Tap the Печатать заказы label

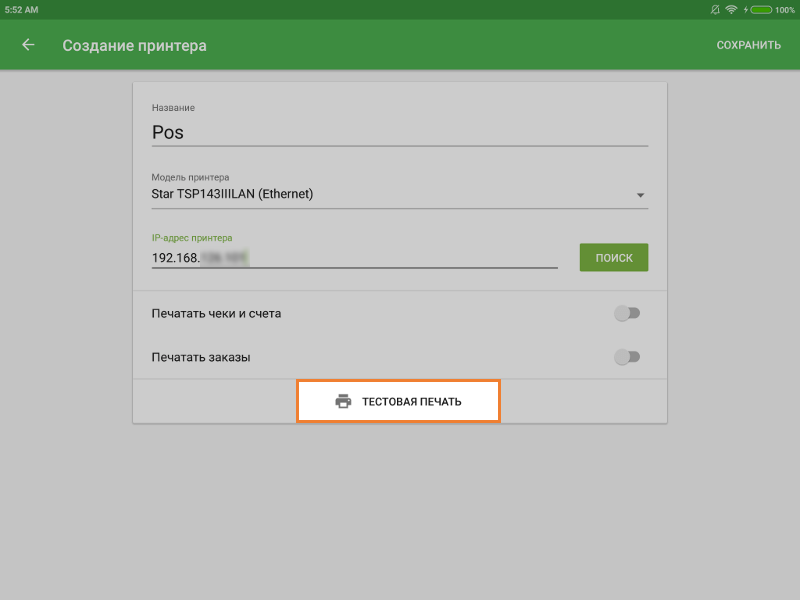[x=200, y=357]
